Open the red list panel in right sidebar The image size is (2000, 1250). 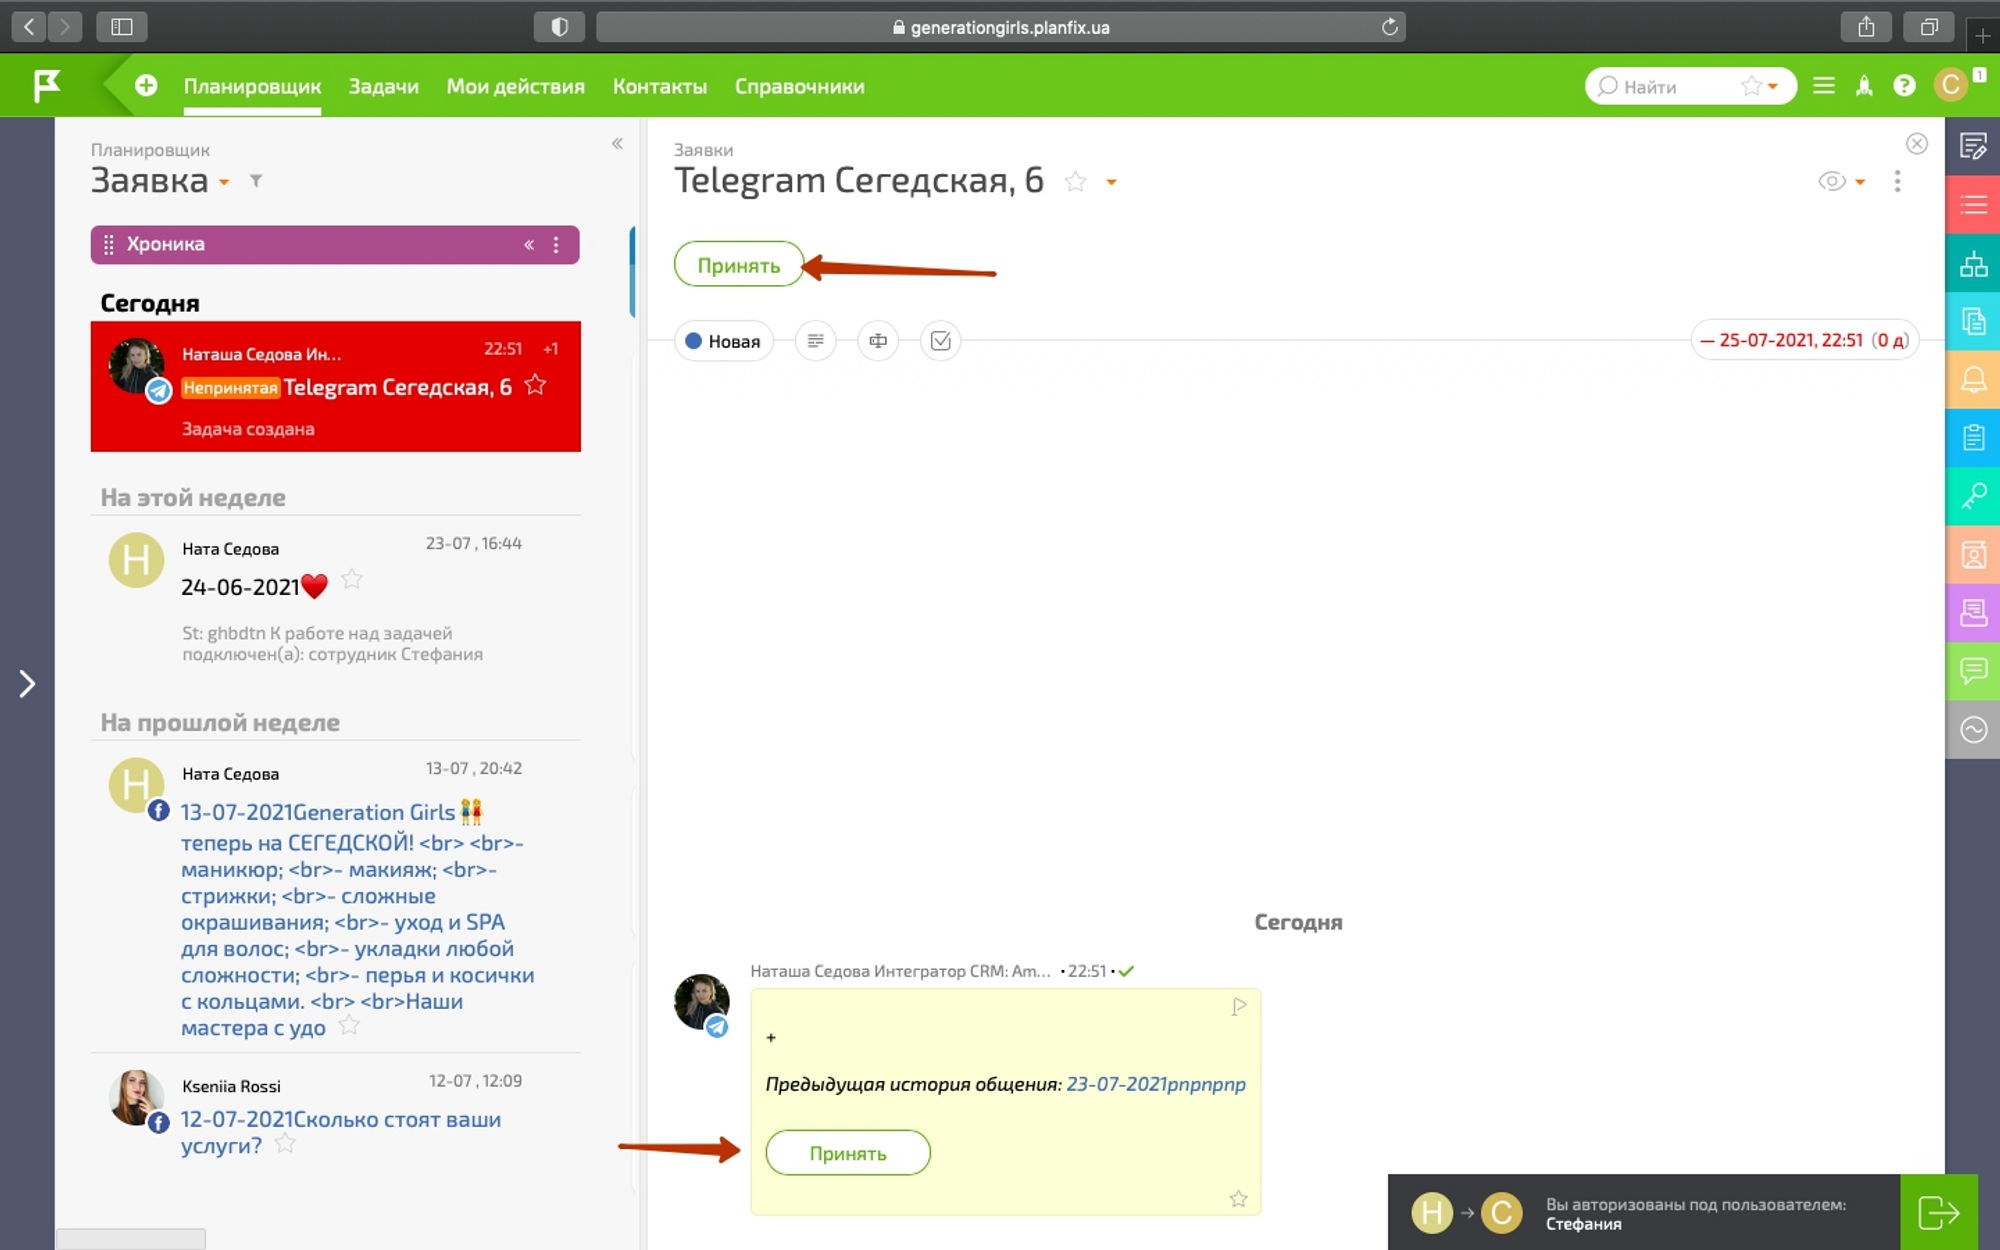pos(1973,205)
